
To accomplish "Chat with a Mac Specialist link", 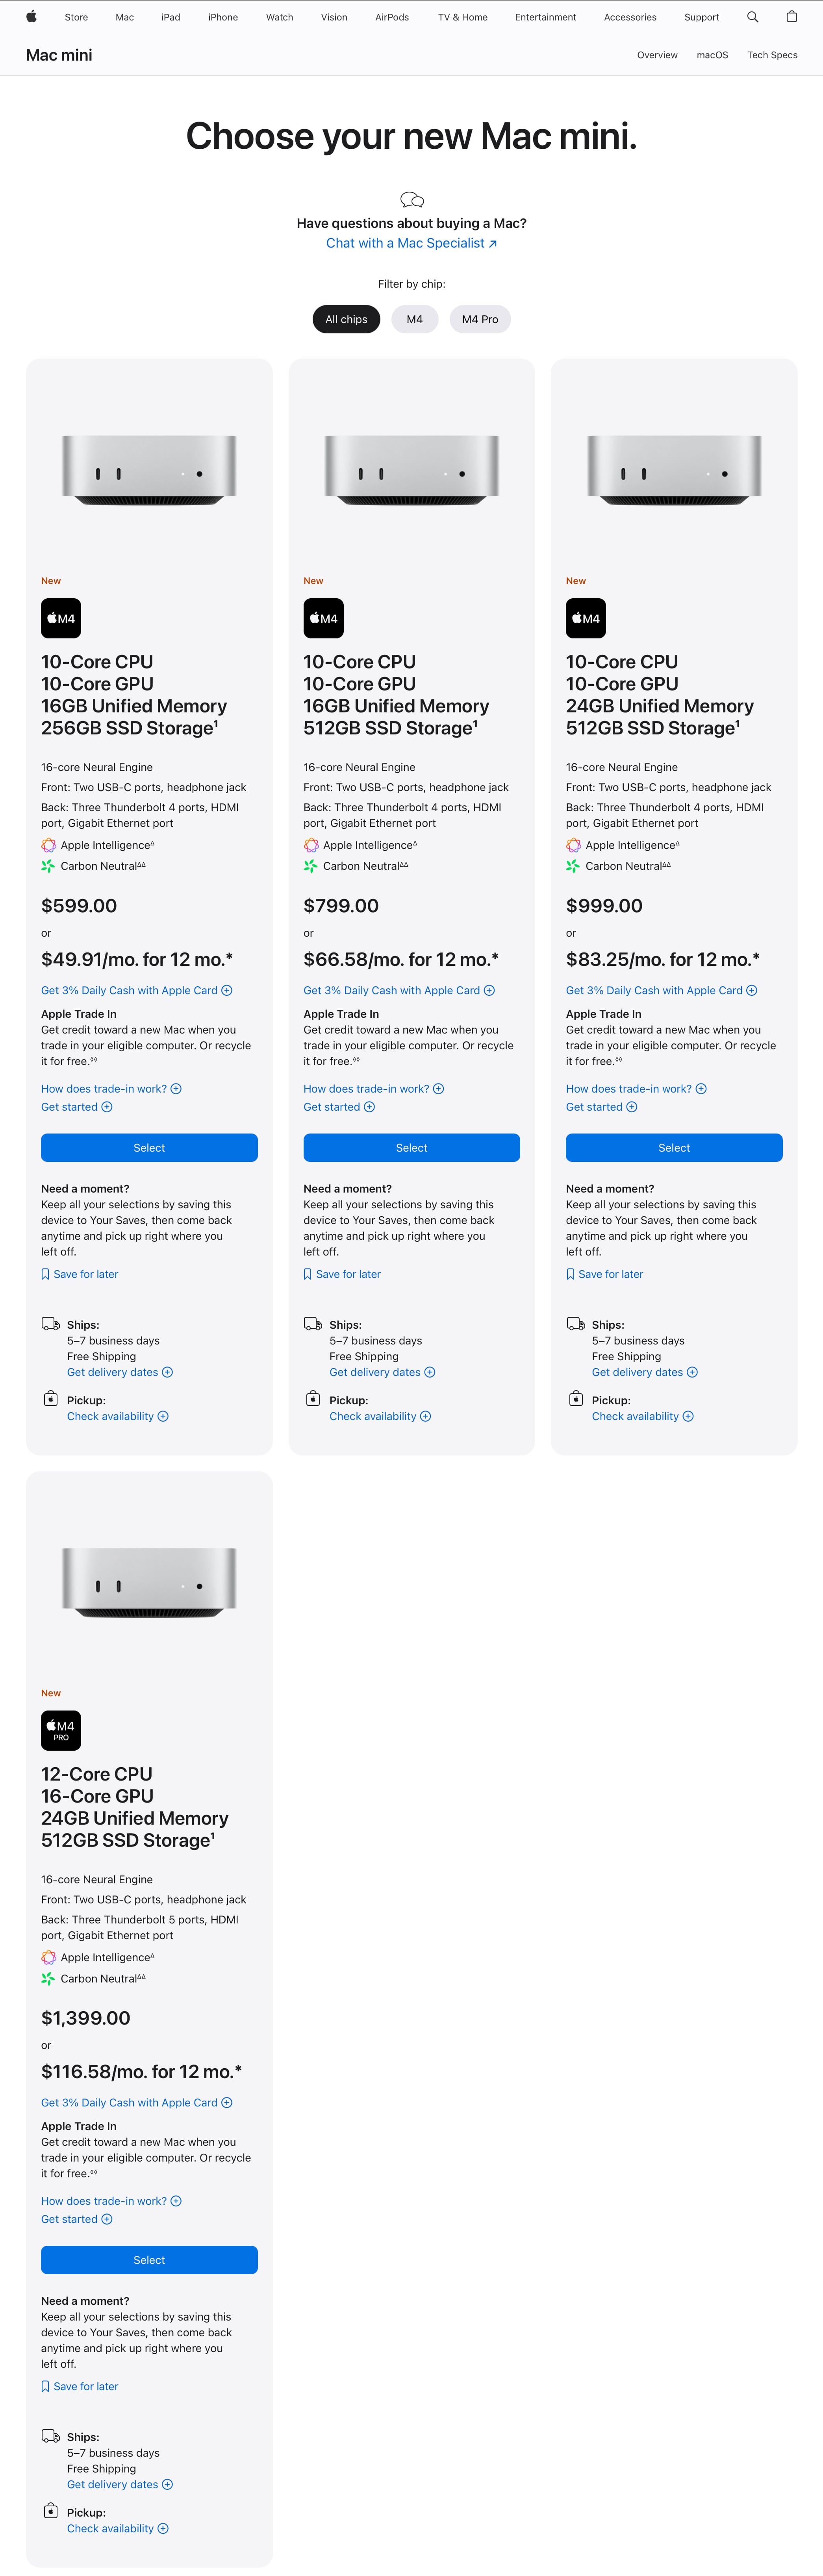I will (411, 243).
